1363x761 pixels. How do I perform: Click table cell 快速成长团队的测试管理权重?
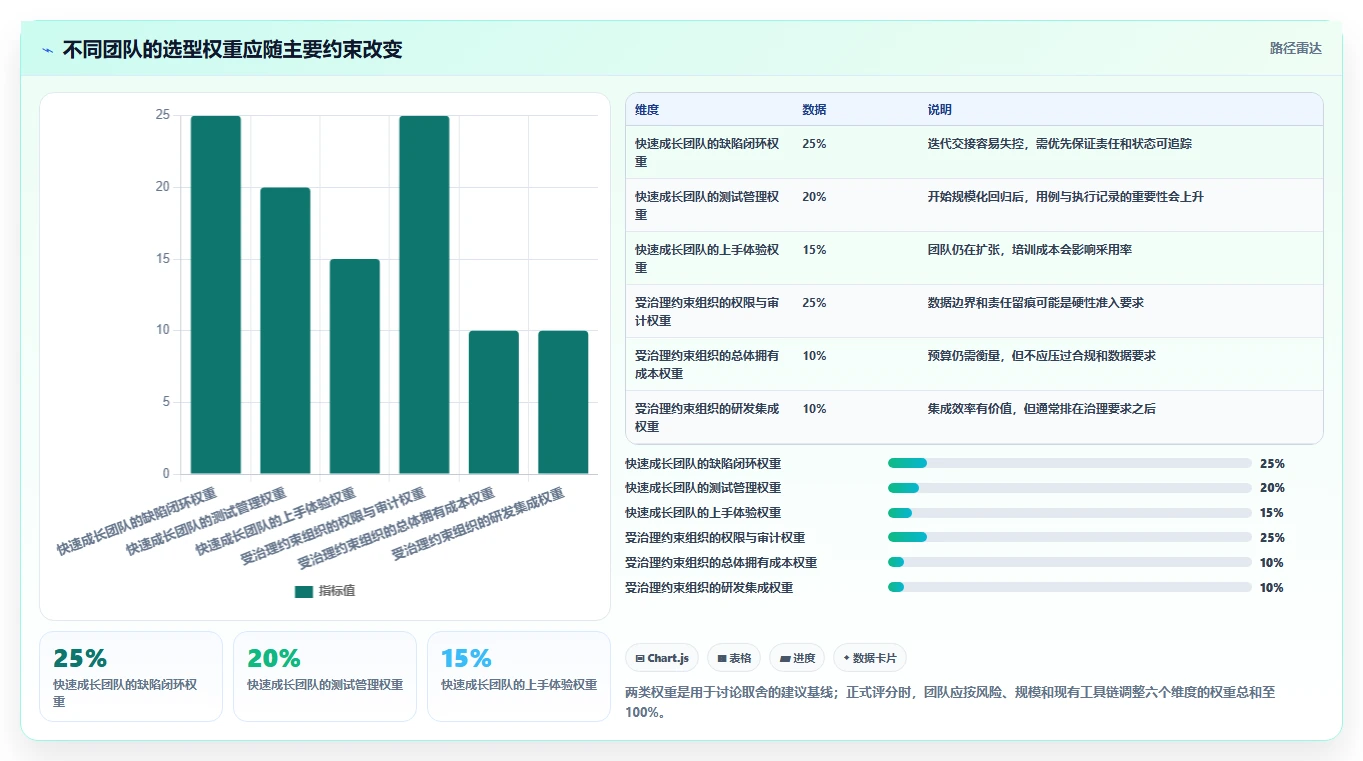[x=707, y=205]
